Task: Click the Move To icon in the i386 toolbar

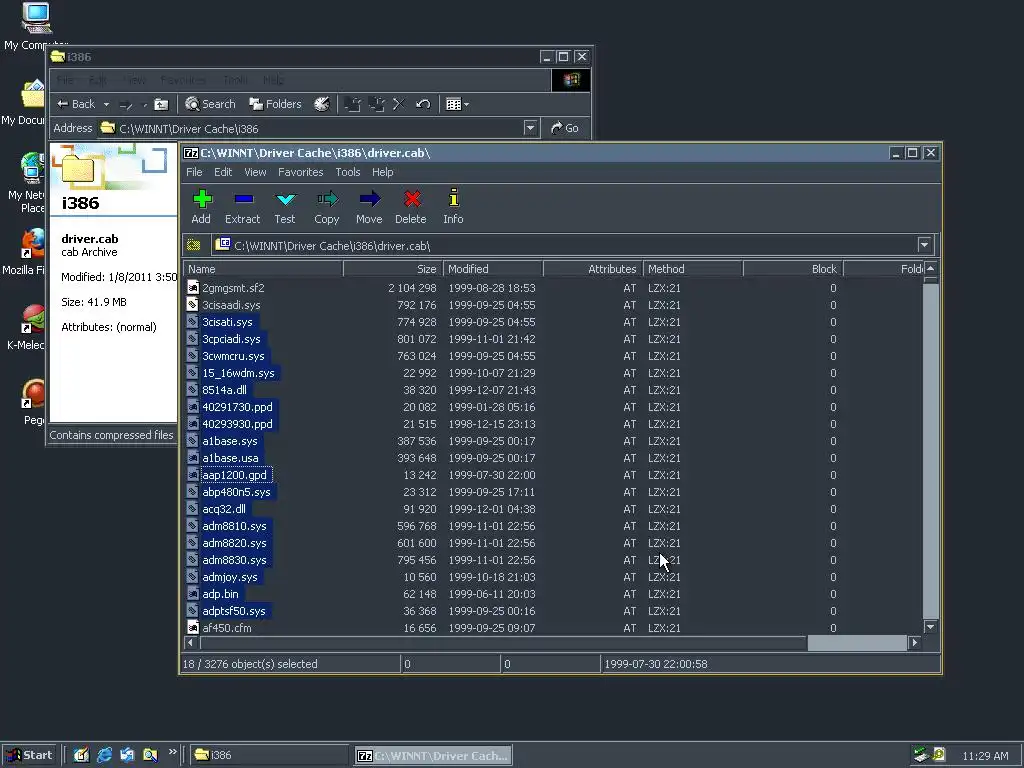Action: [353, 104]
